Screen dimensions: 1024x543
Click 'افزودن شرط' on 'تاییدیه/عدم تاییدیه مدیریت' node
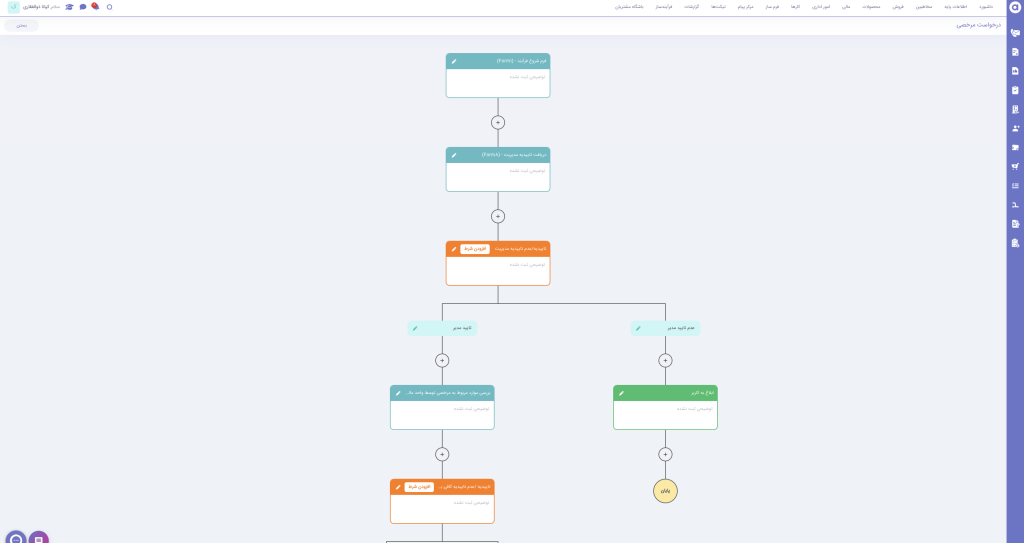pyautogui.click(x=475, y=249)
